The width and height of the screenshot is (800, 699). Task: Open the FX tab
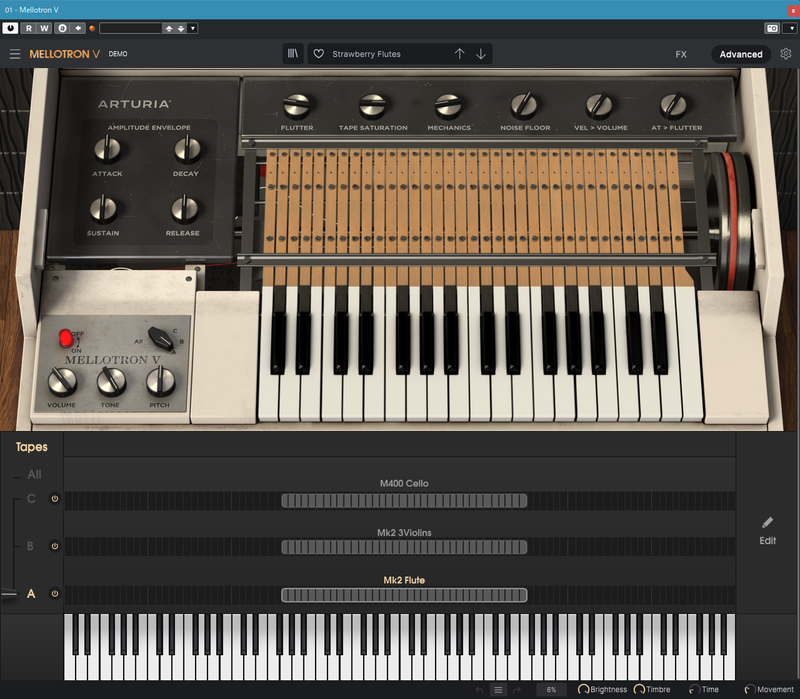(x=681, y=54)
